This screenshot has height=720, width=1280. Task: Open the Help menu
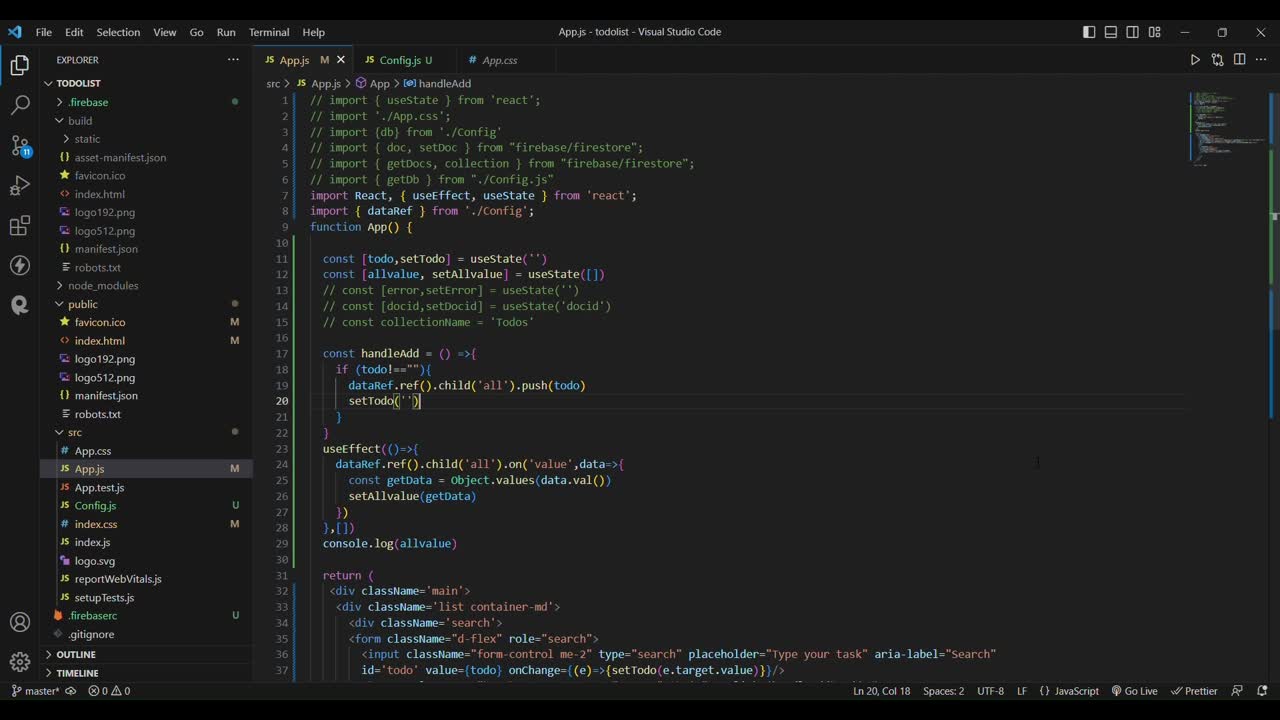click(x=313, y=32)
